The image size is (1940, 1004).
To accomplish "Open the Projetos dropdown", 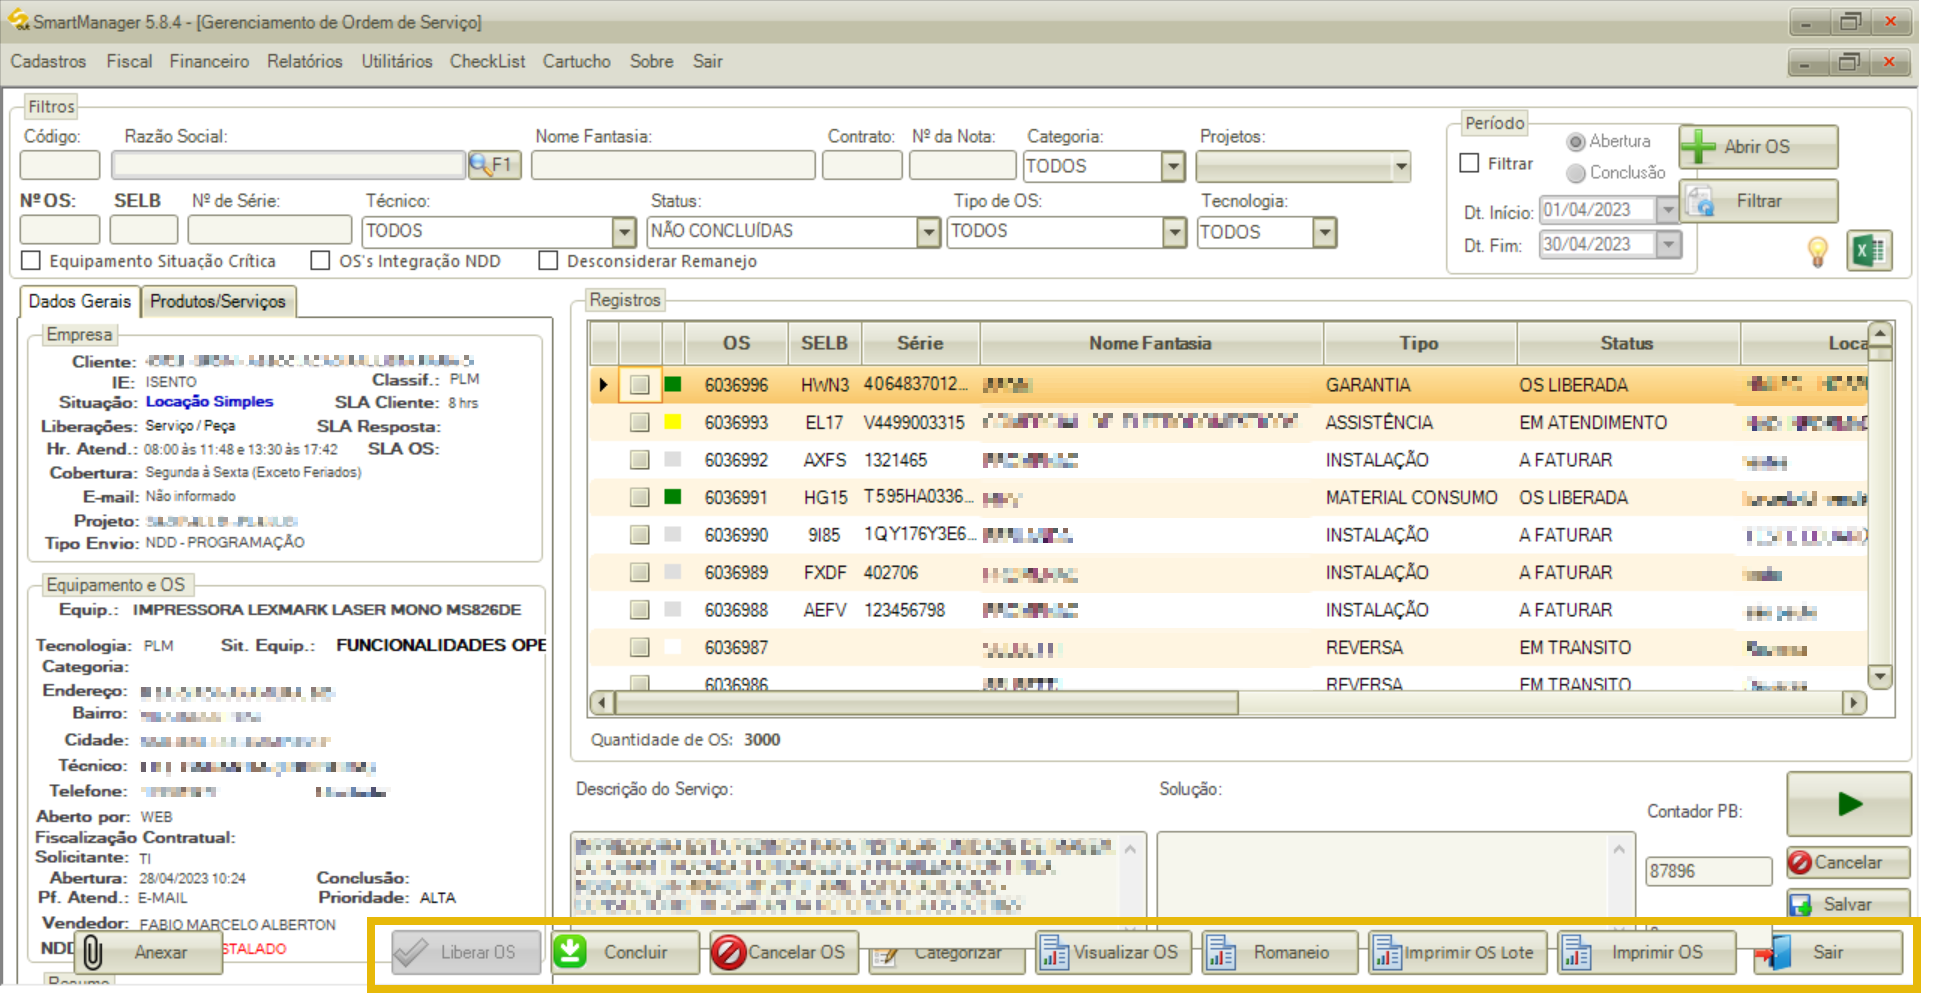I will coord(1401,166).
